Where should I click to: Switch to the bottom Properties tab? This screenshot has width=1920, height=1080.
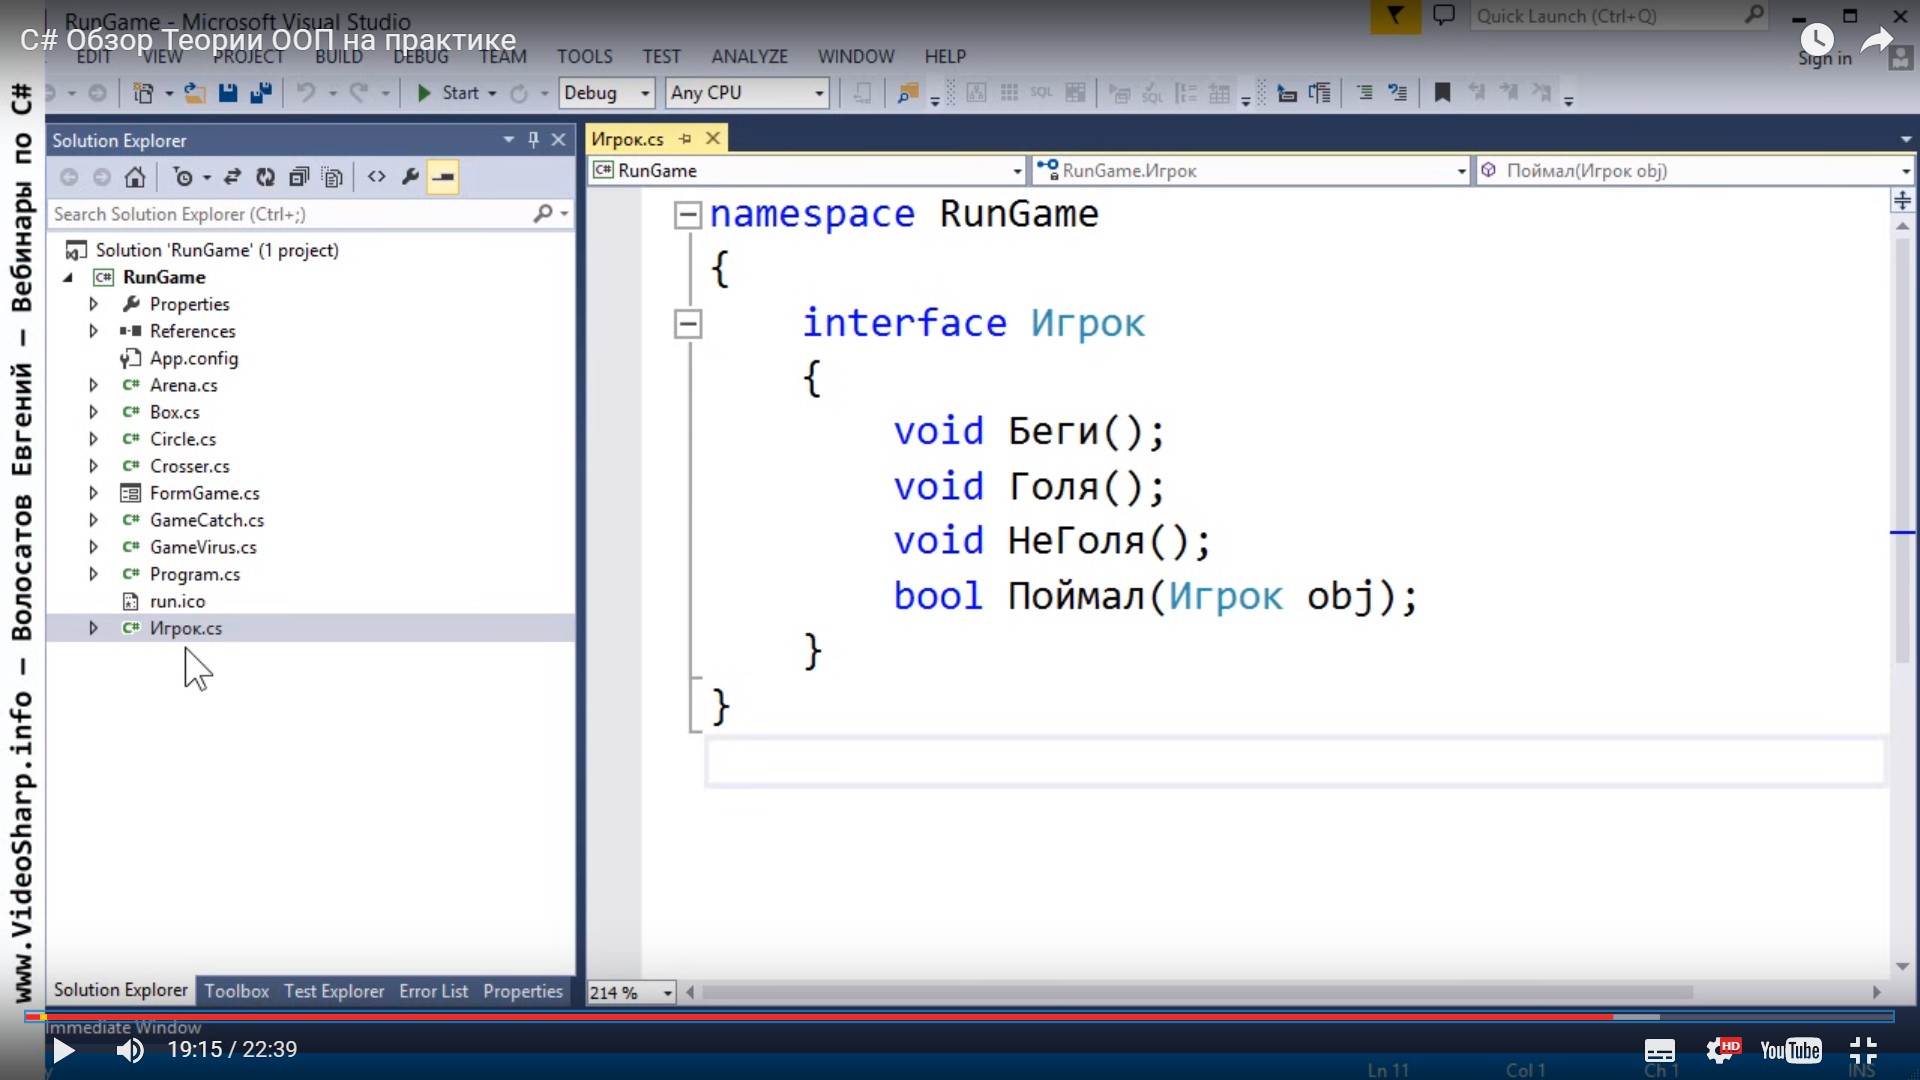pyautogui.click(x=523, y=991)
